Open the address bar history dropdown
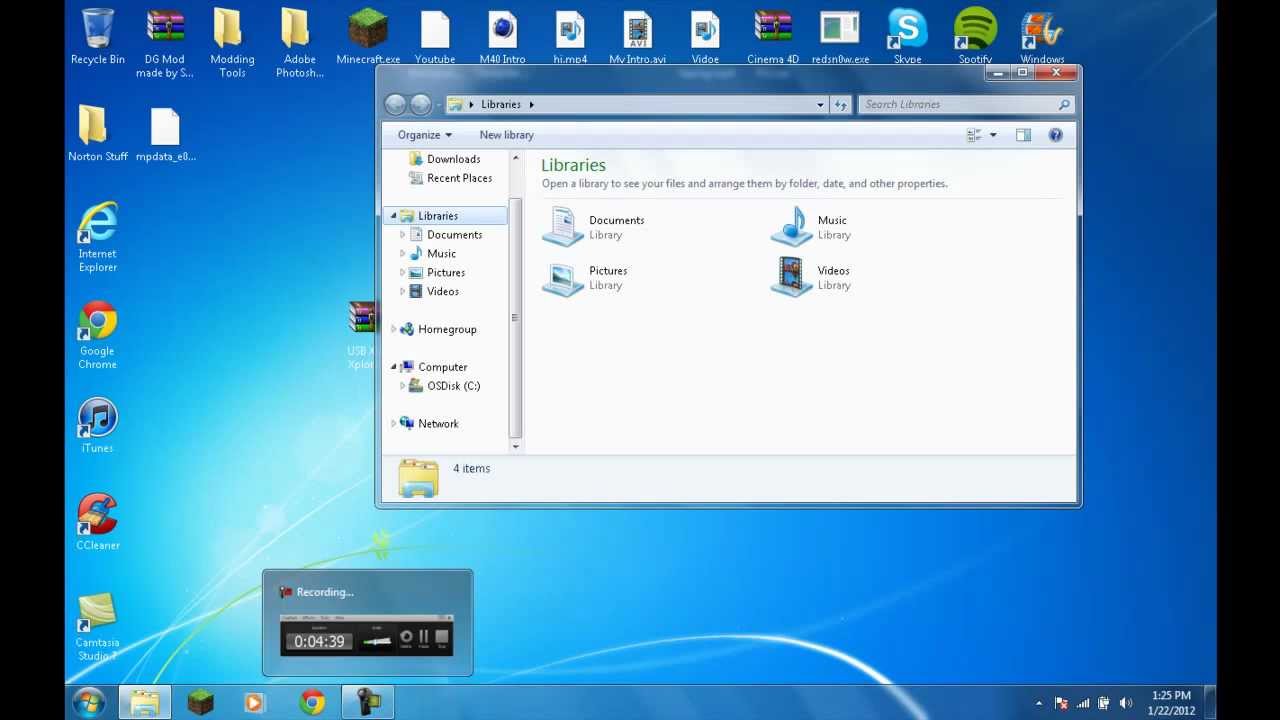The height and width of the screenshot is (720, 1280). (x=820, y=104)
